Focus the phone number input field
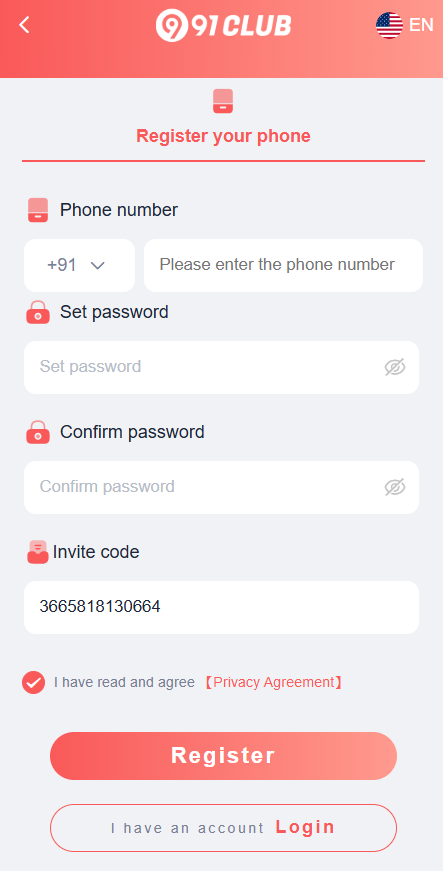443x871 pixels. coord(283,266)
